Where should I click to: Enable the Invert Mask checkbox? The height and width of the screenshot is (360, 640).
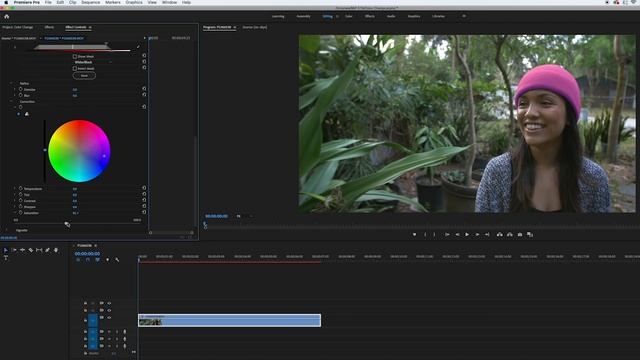(x=75, y=69)
